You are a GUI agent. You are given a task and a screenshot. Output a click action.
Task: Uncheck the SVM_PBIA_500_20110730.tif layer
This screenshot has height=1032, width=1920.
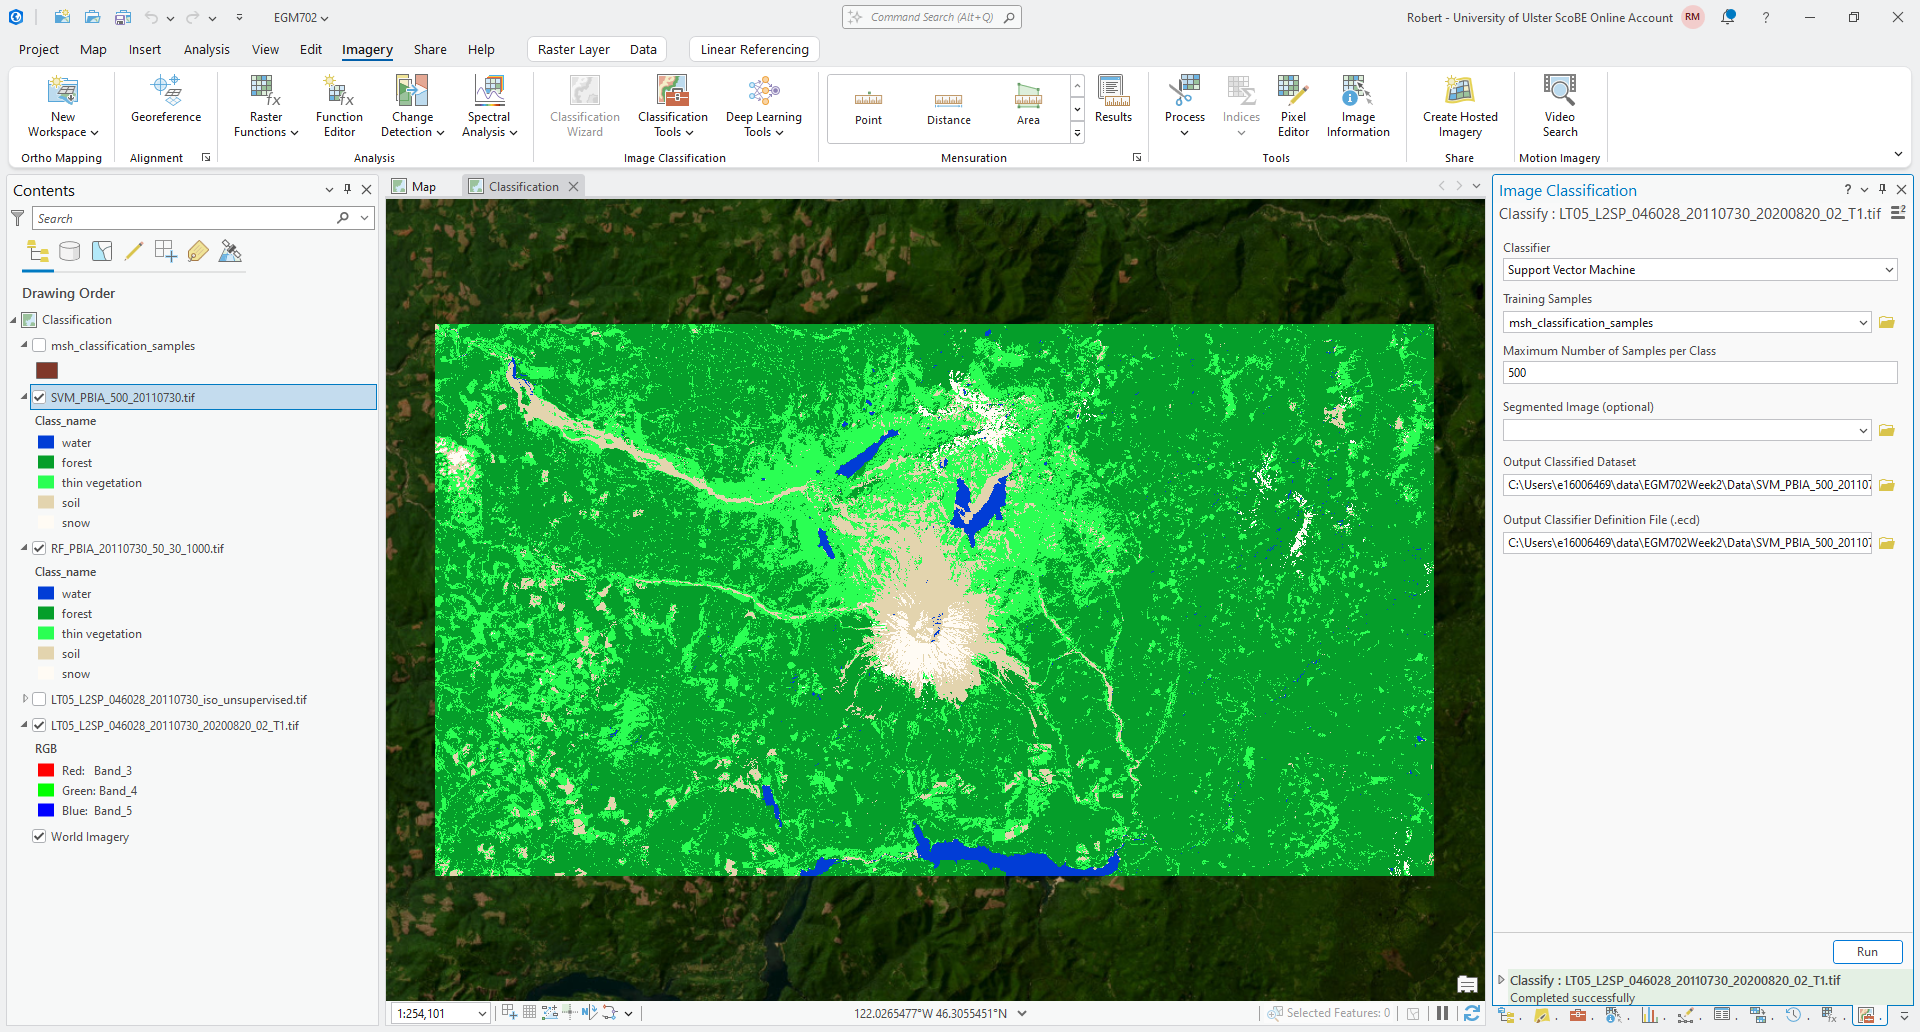tap(40, 398)
